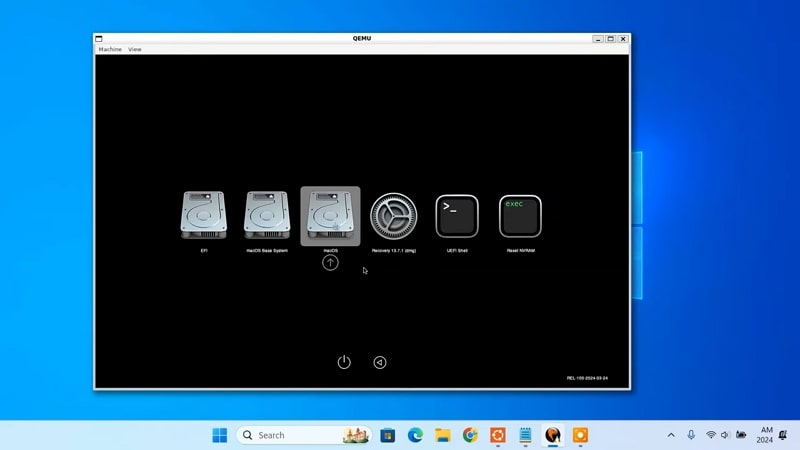The width and height of the screenshot is (800, 450).
Task: Open the View menu in QEMU
Action: (x=135, y=49)
